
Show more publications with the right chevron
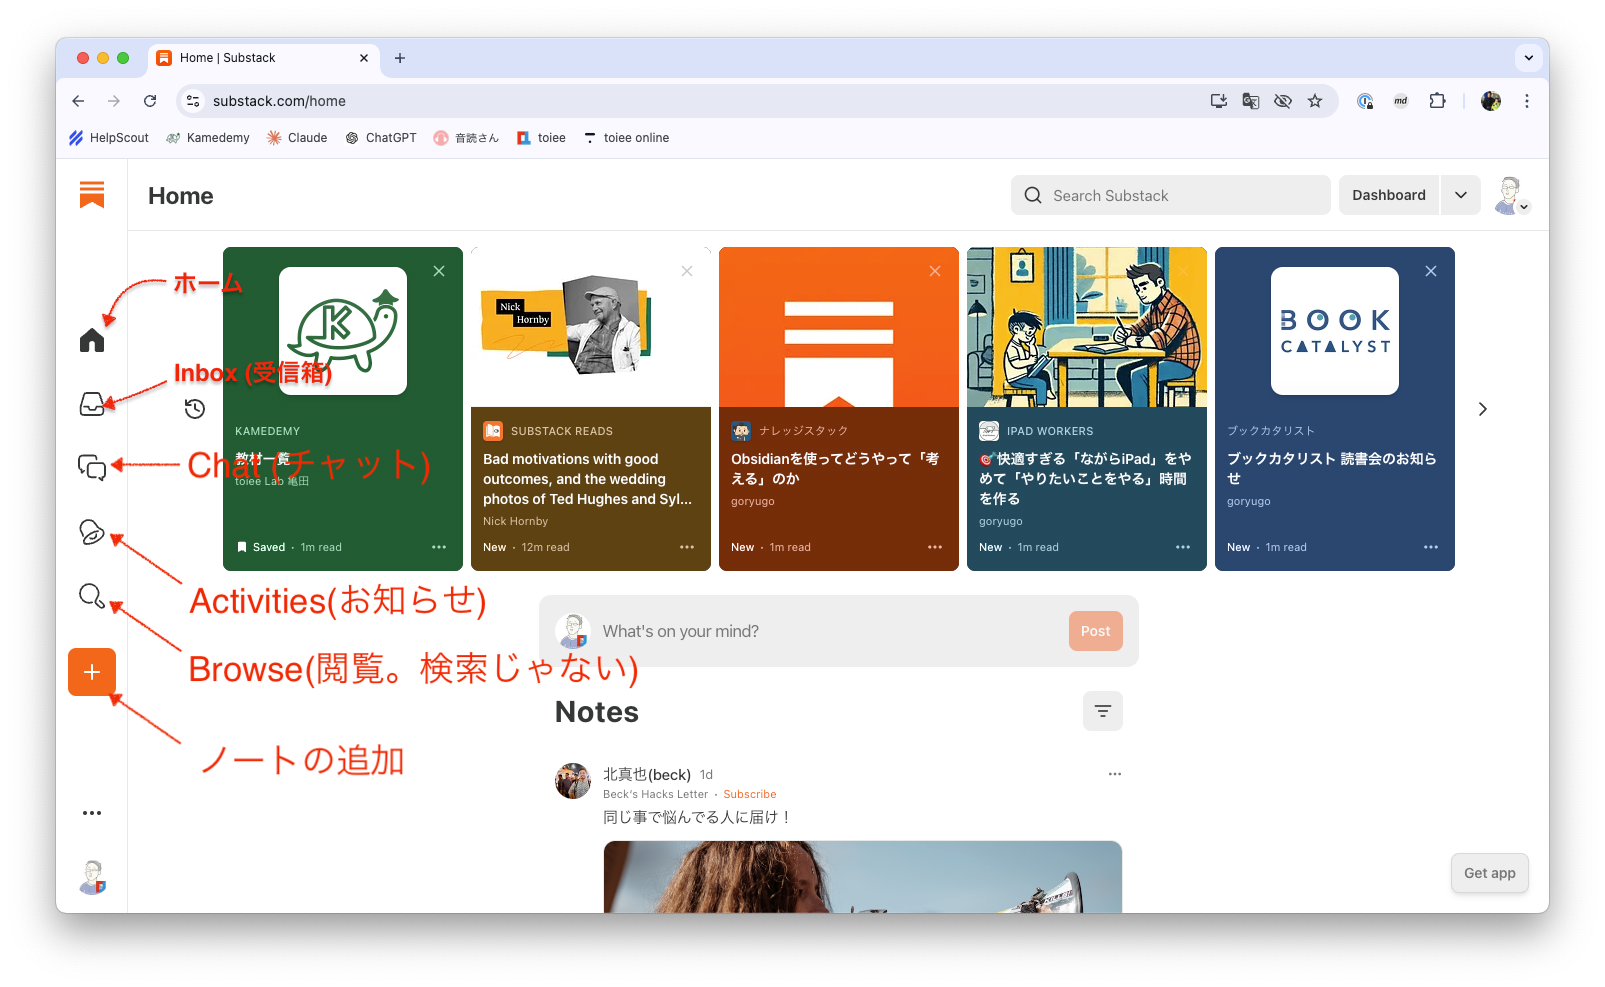point(1482,408)
